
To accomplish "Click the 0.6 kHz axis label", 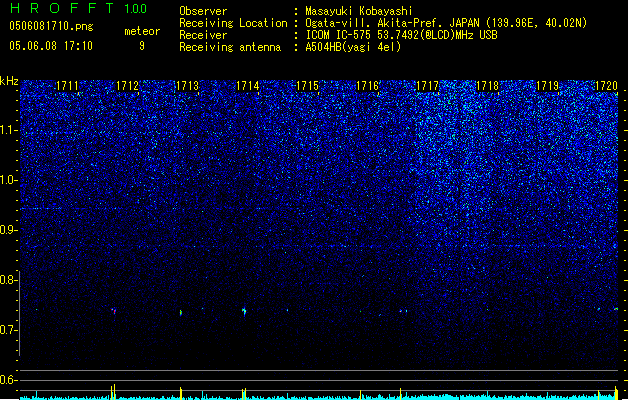I will (x=9, y=380).
